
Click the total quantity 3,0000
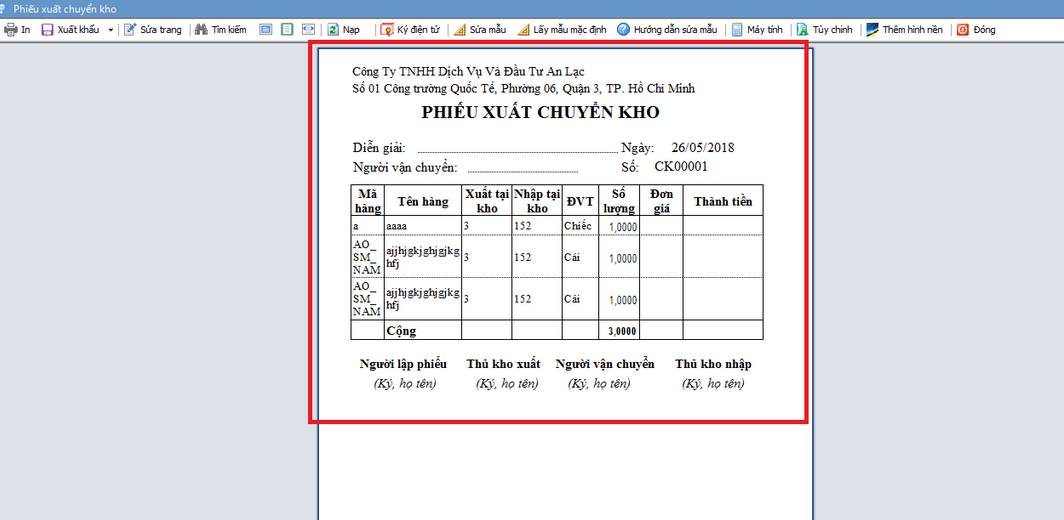pos(622,331)
